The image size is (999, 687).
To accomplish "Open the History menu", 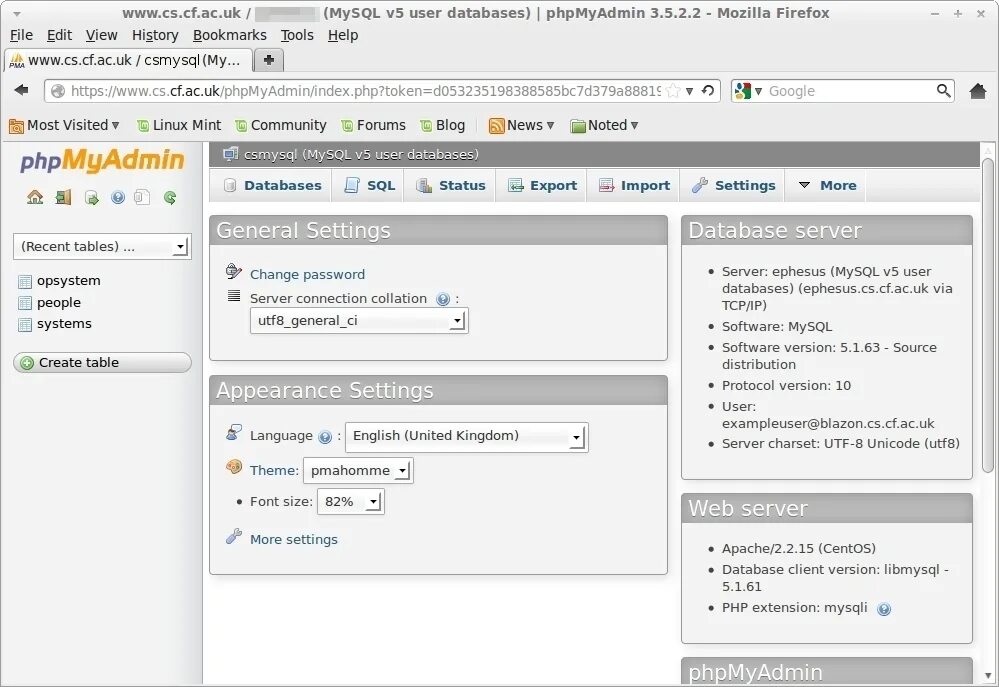I will [155, 35].
